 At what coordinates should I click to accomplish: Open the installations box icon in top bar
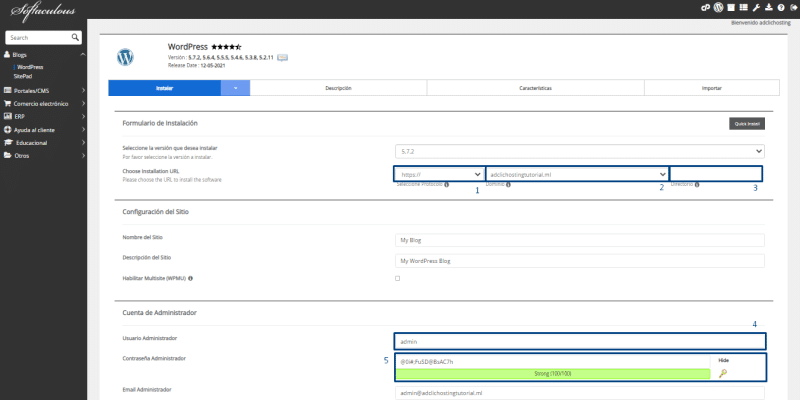(731, 8)
